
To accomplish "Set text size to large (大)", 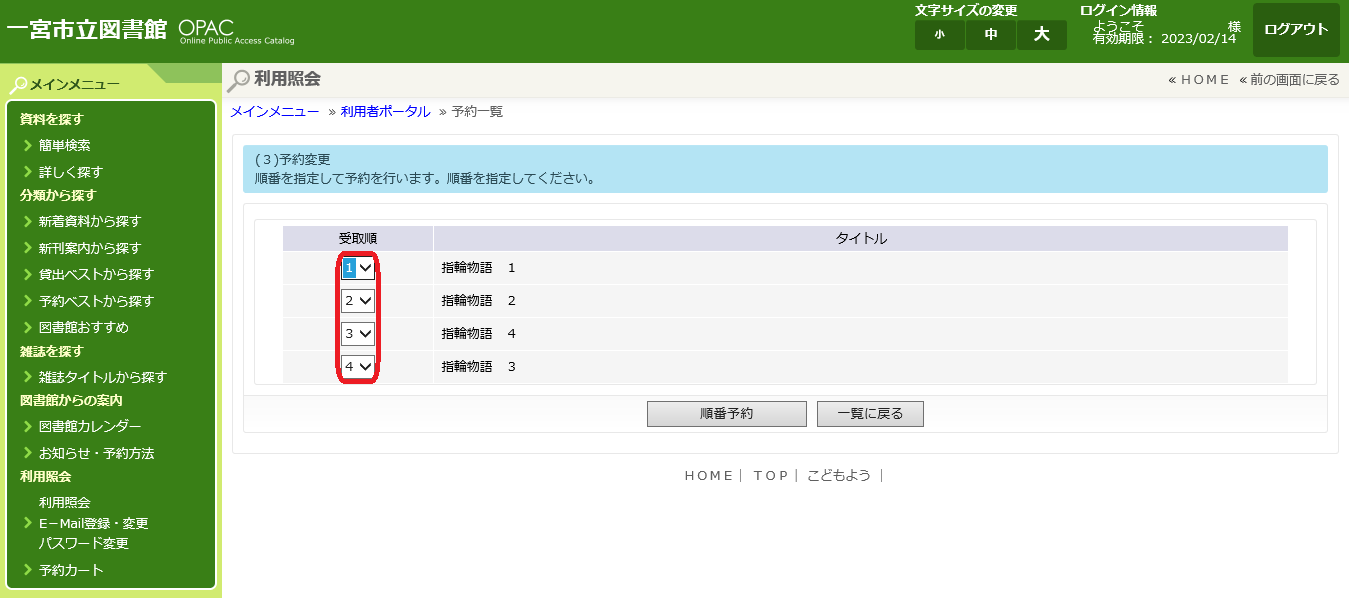I will point(1042,35).
